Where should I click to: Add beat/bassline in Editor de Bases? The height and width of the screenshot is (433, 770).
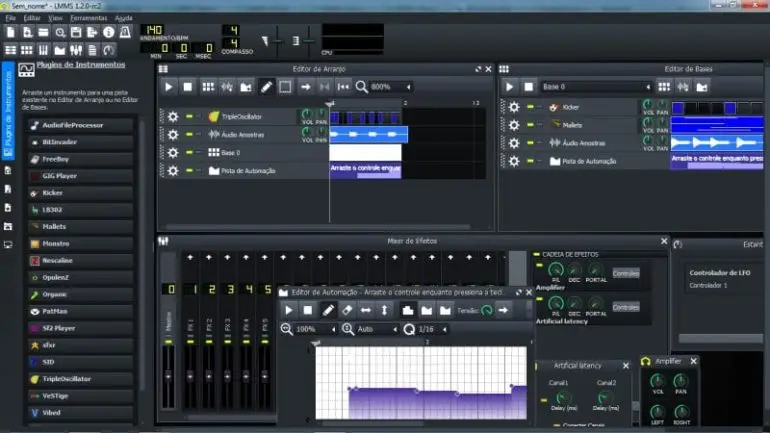(664, 87)
